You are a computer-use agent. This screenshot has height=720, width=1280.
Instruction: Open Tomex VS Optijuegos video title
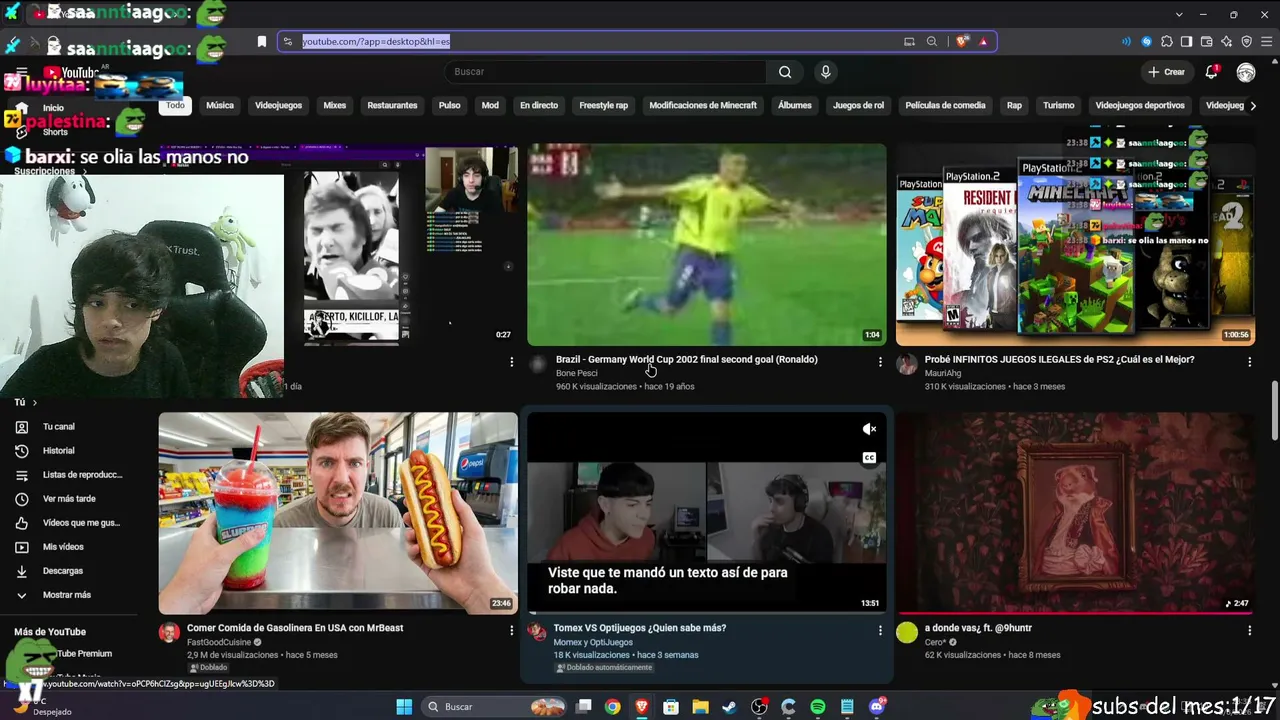click(640, 628)
